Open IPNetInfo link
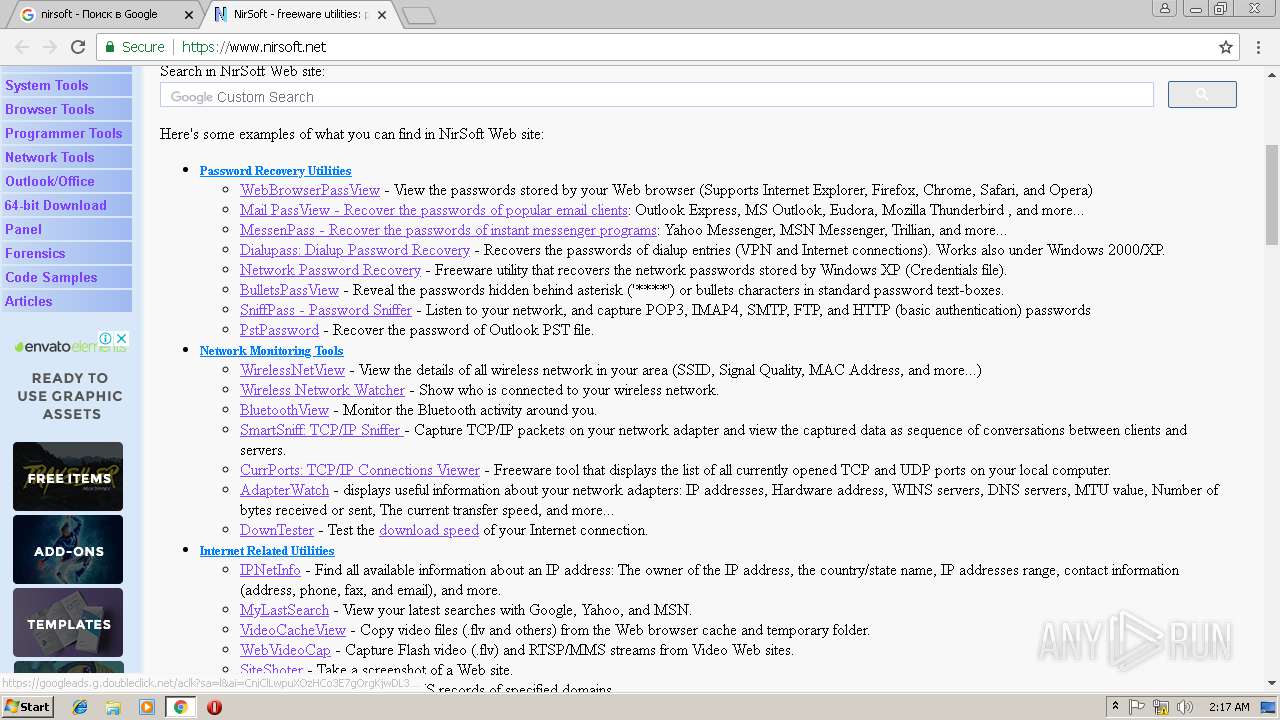Image resolution: width=1280 pixels, height=720 pixels. pyautogui.click(x=270, y=570)
